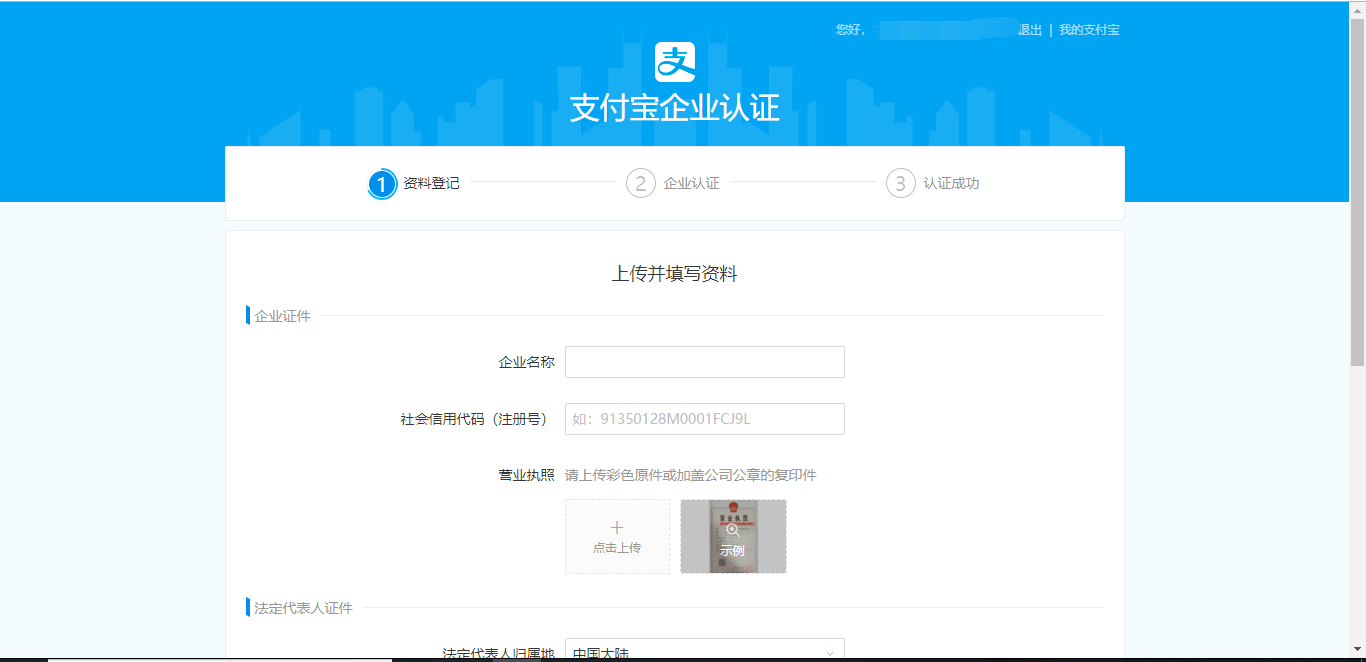Click the 支付宝企业认证 page title
Viewport: 1366px width, 662px height.
(675, 108)
